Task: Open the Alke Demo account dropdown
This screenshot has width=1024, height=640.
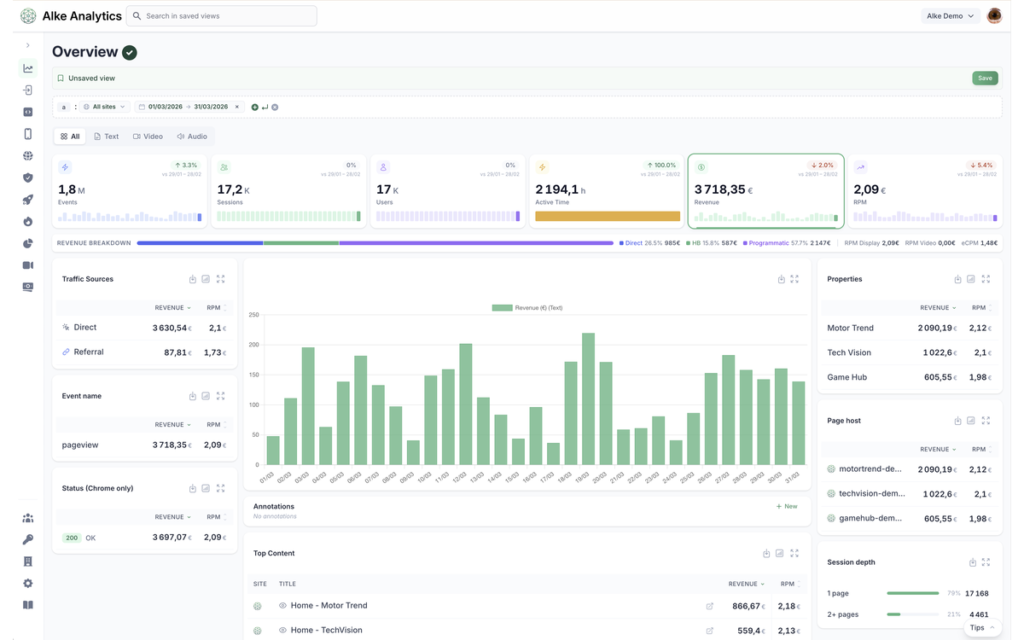Action: (x=950, y=16)
